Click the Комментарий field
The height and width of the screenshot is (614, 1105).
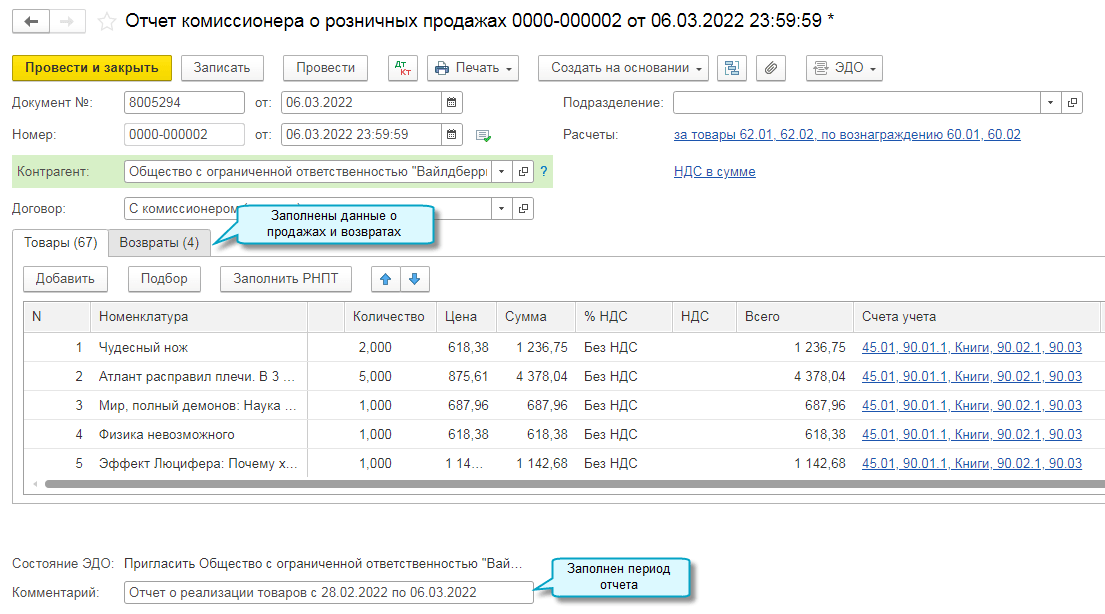(328, 592)
